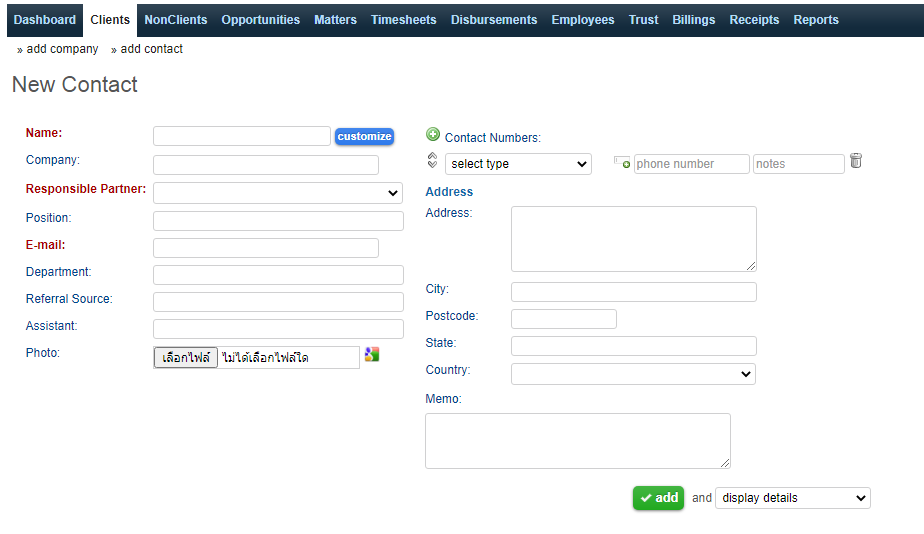The width and height of the screenshot is (924, 534).
Task: Follow the add contact link
Action: (x=151, y=49)
